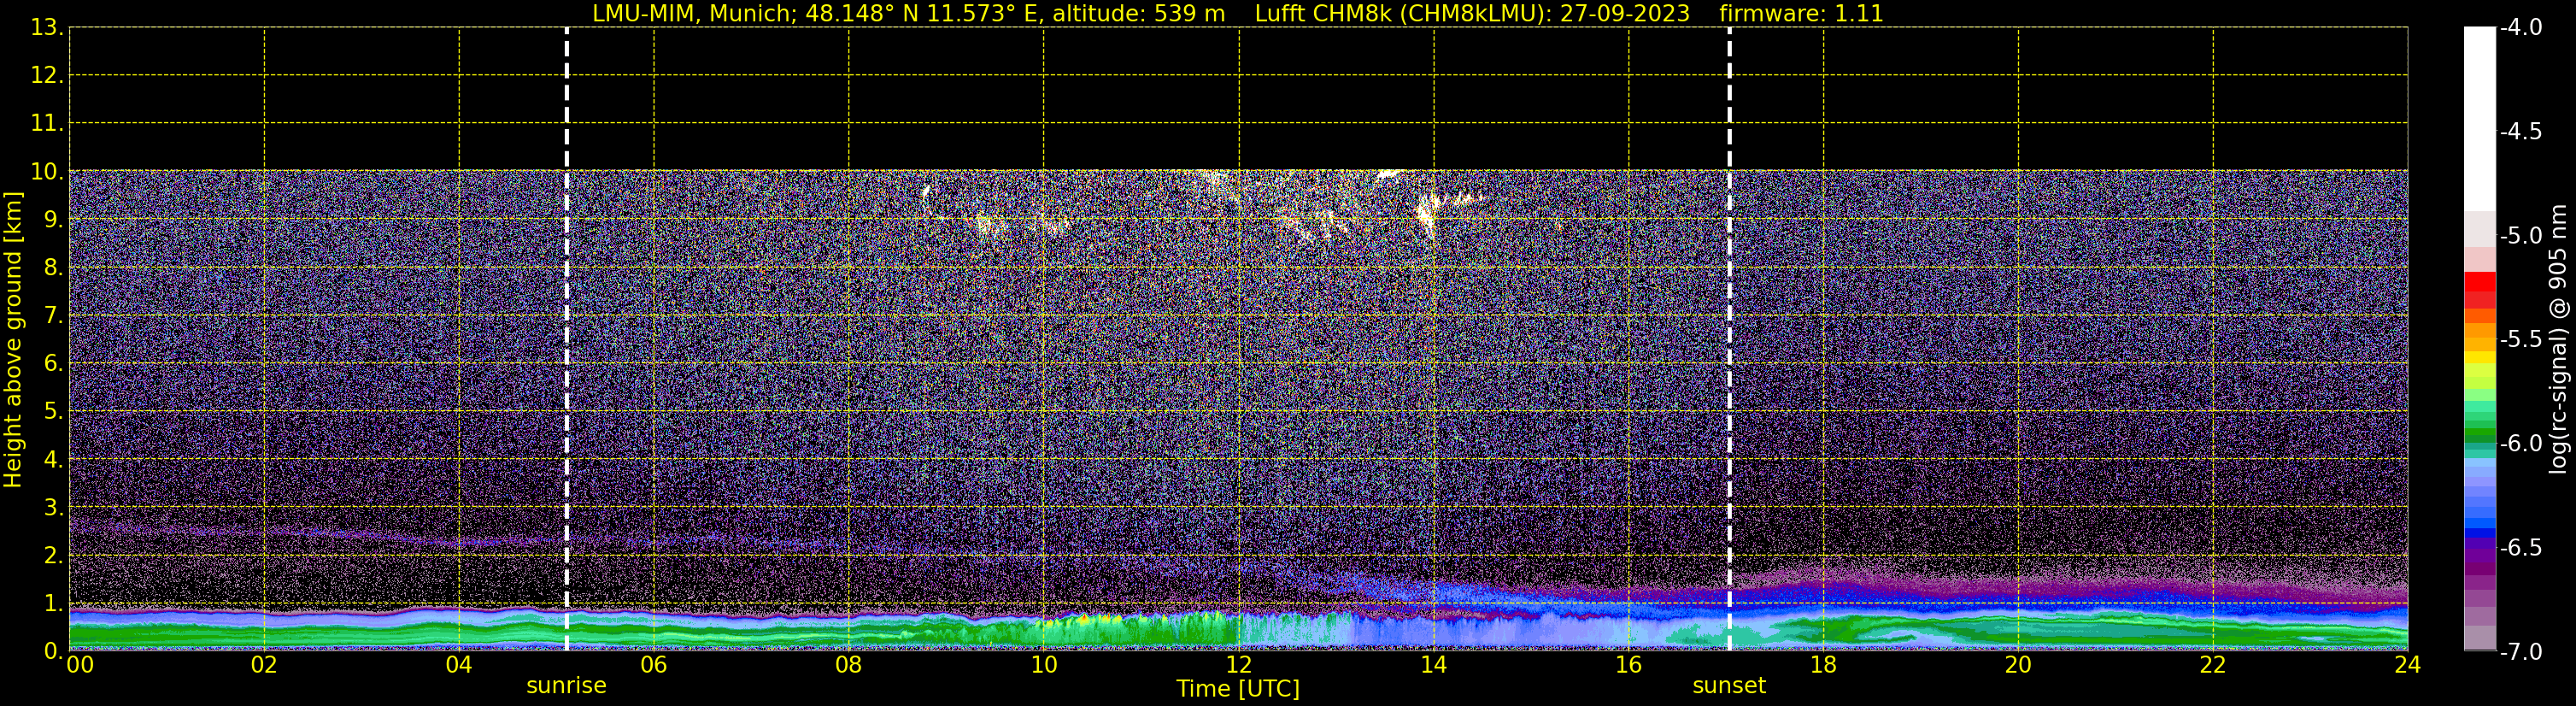Click the '-7.0' colorbar tick label
The width and height of the screenshot is (2576, 706).
pyautogui.click(x=2520, y=651)
